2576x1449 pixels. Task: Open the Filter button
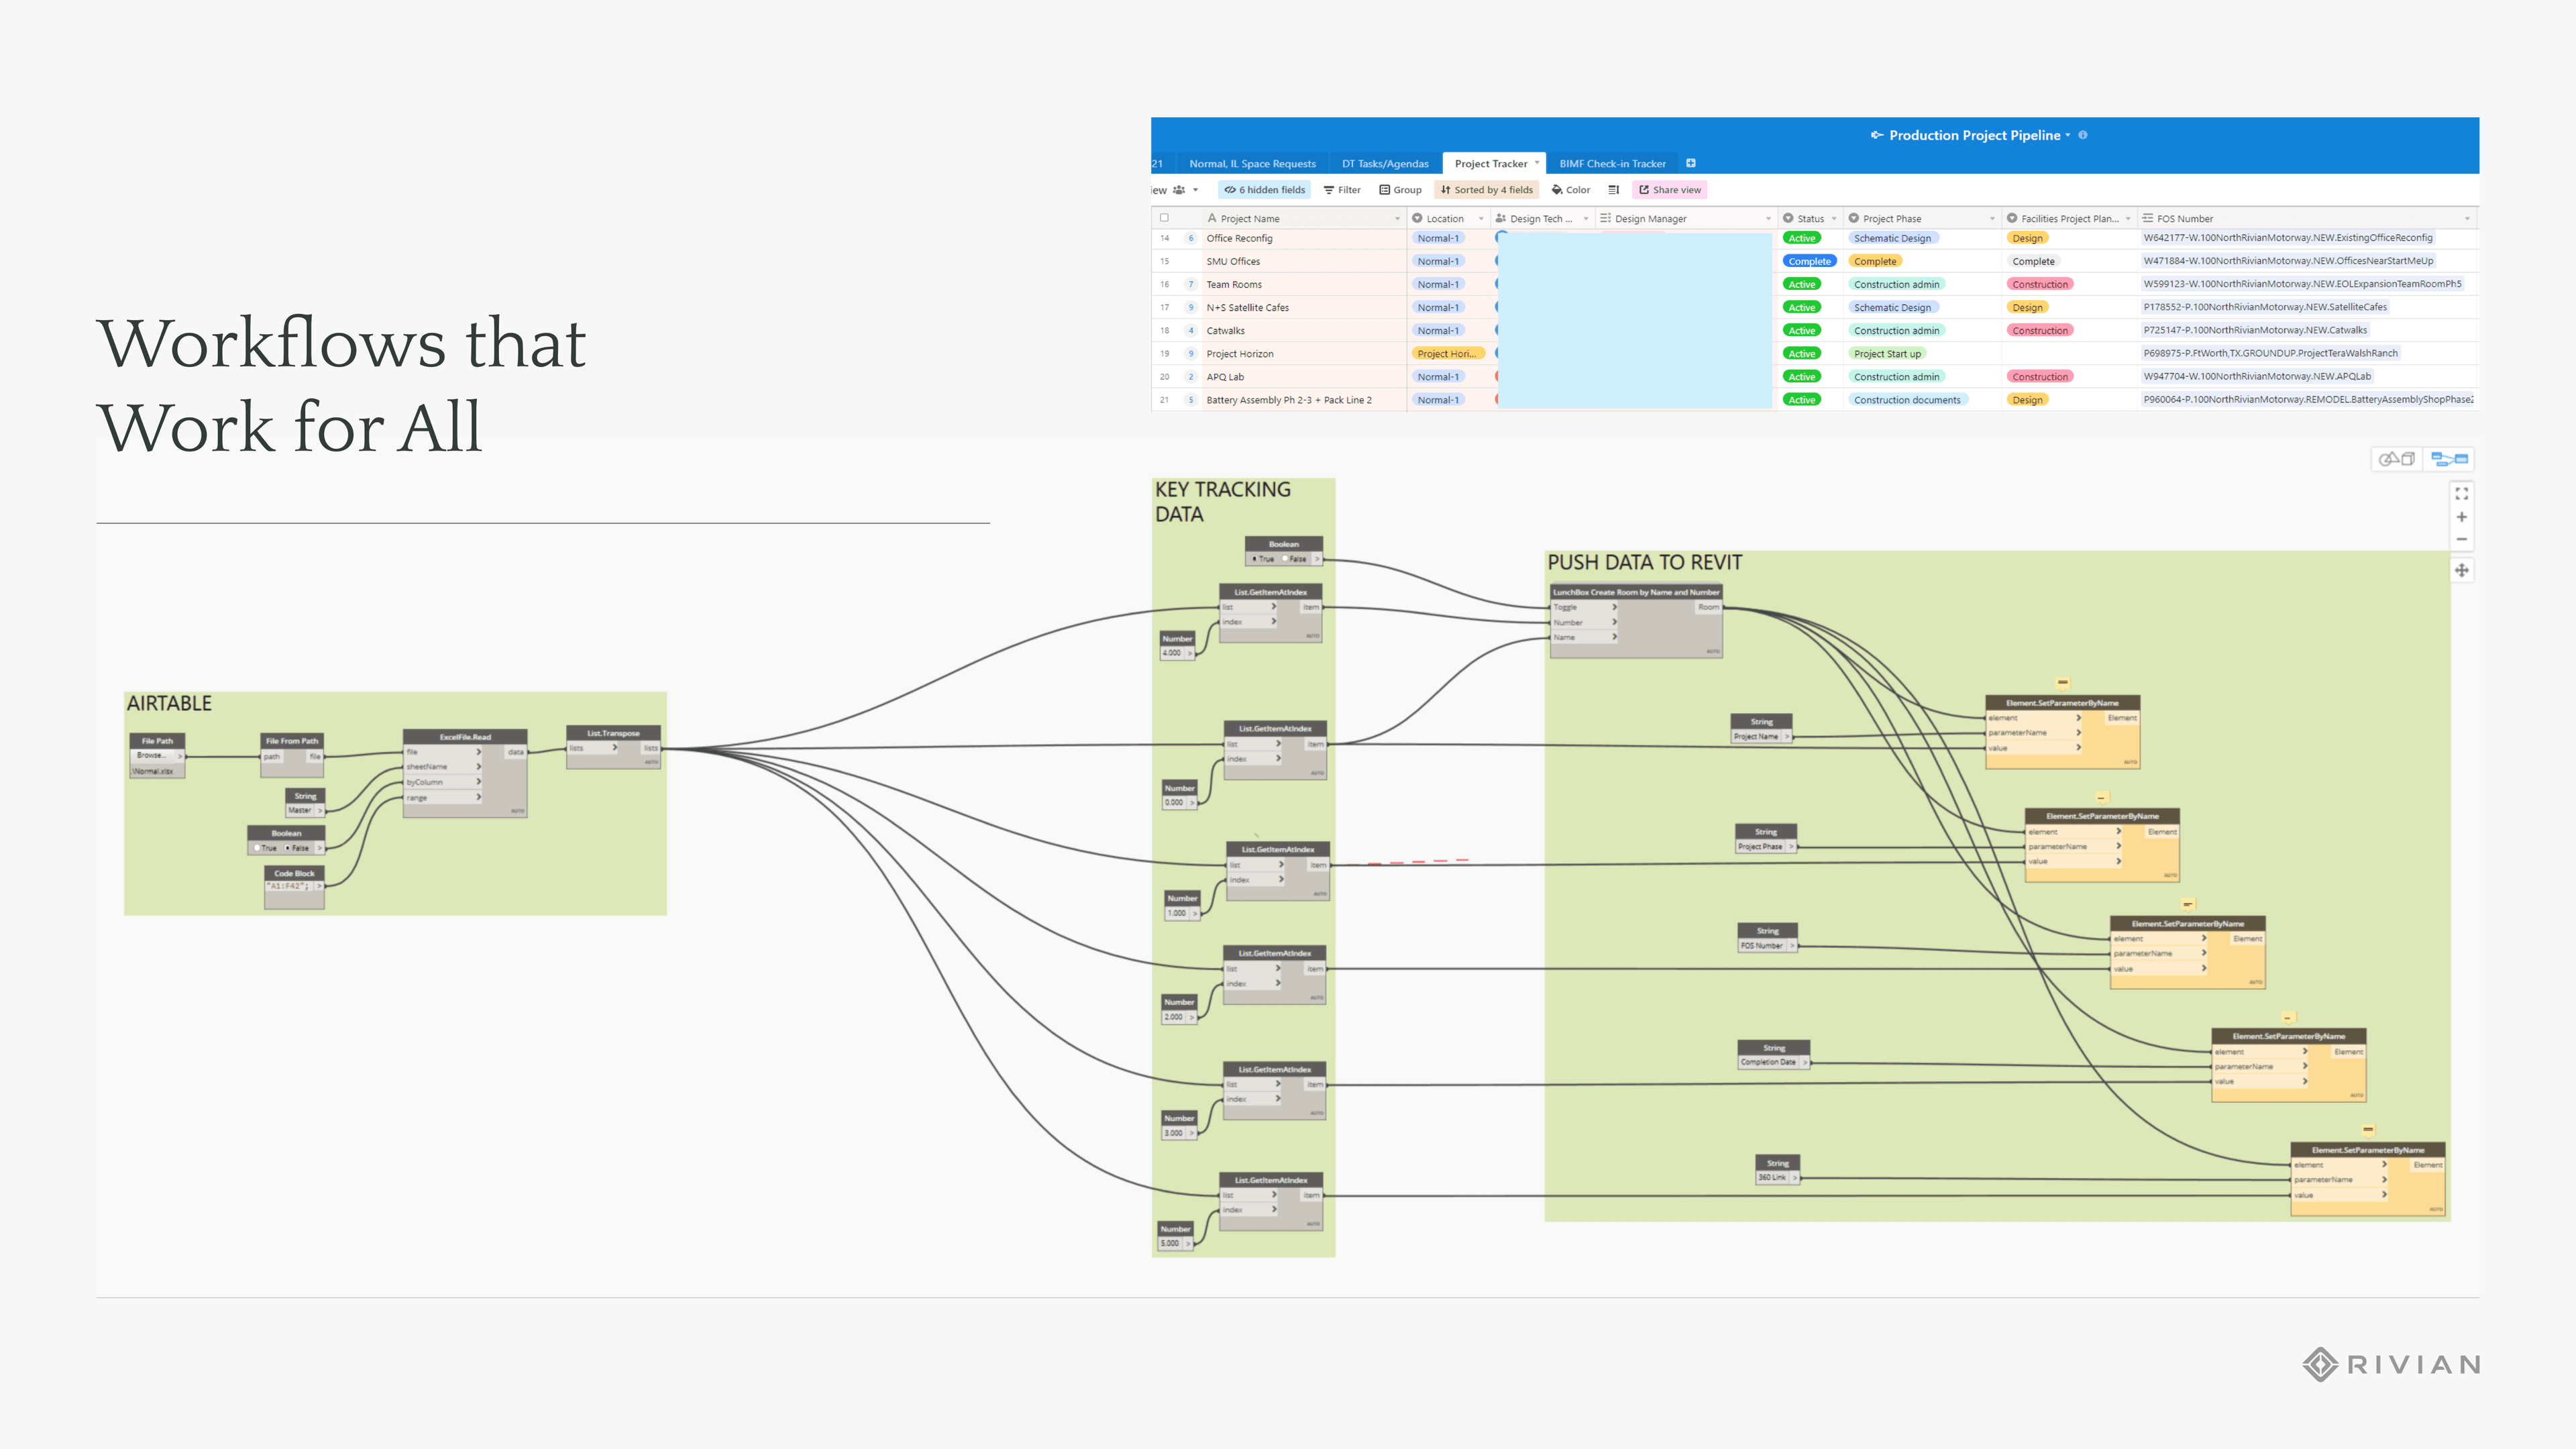(x=1342, y=190)
